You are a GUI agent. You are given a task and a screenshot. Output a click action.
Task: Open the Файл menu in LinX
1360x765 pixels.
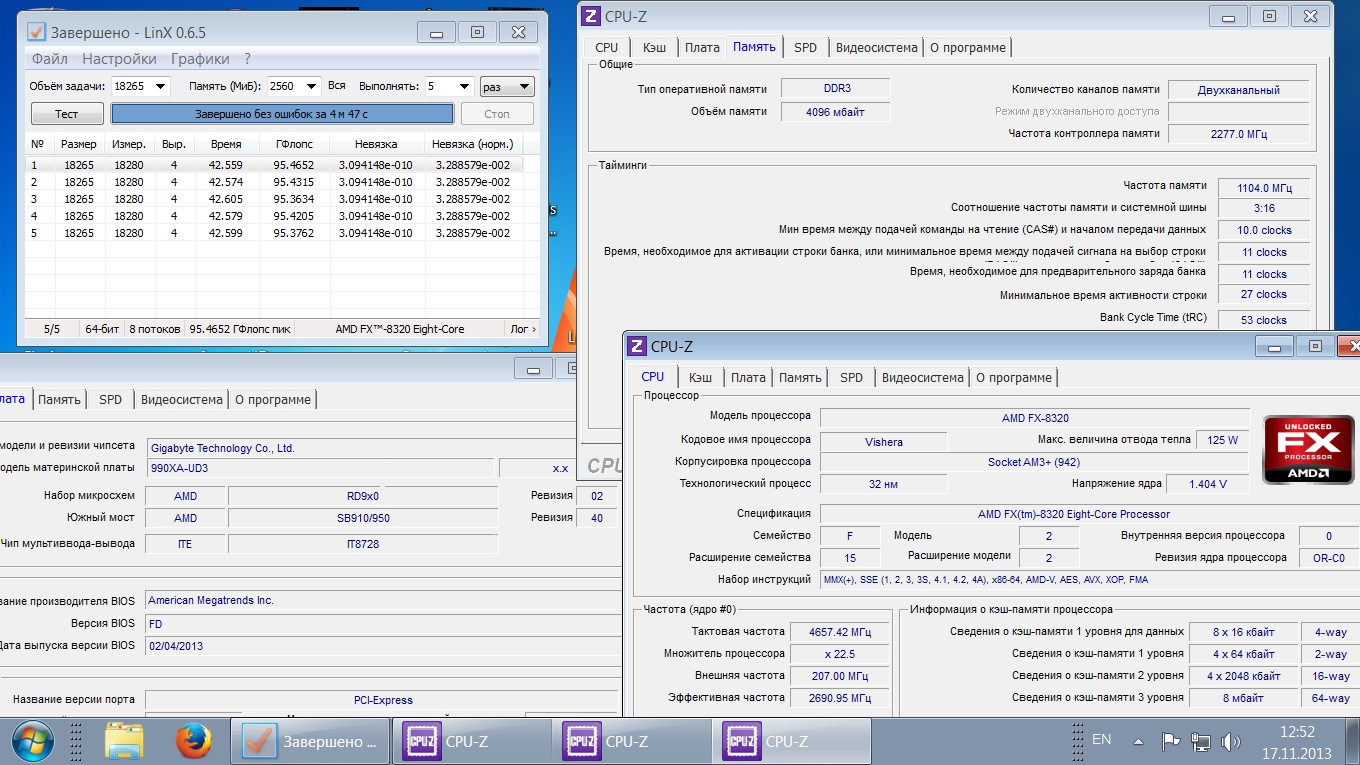(50, 59)
